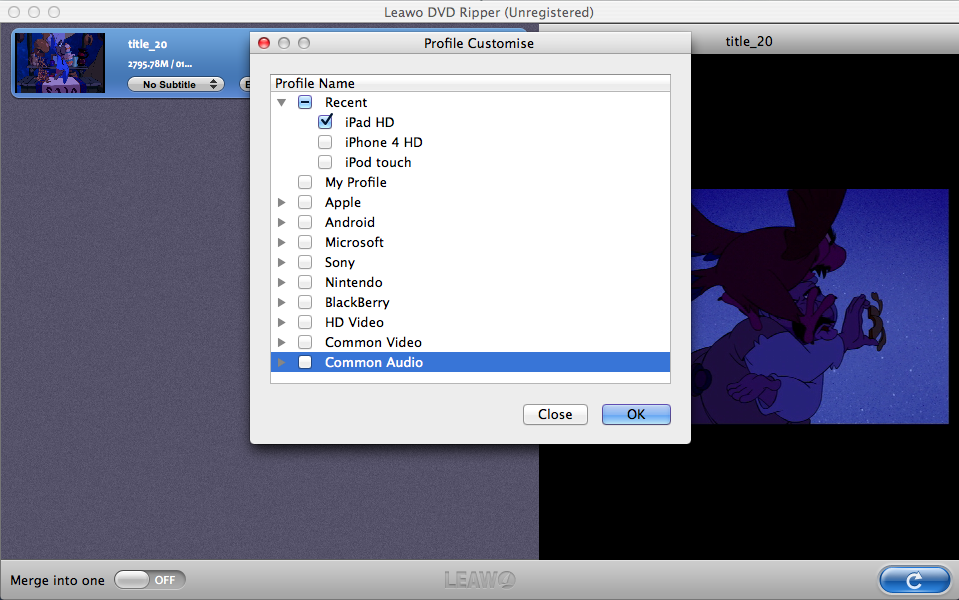Image resolution: width=959 pixels, height=600 pixels.
Task: Toggle the Recent group checkbox
Action: 305,102
